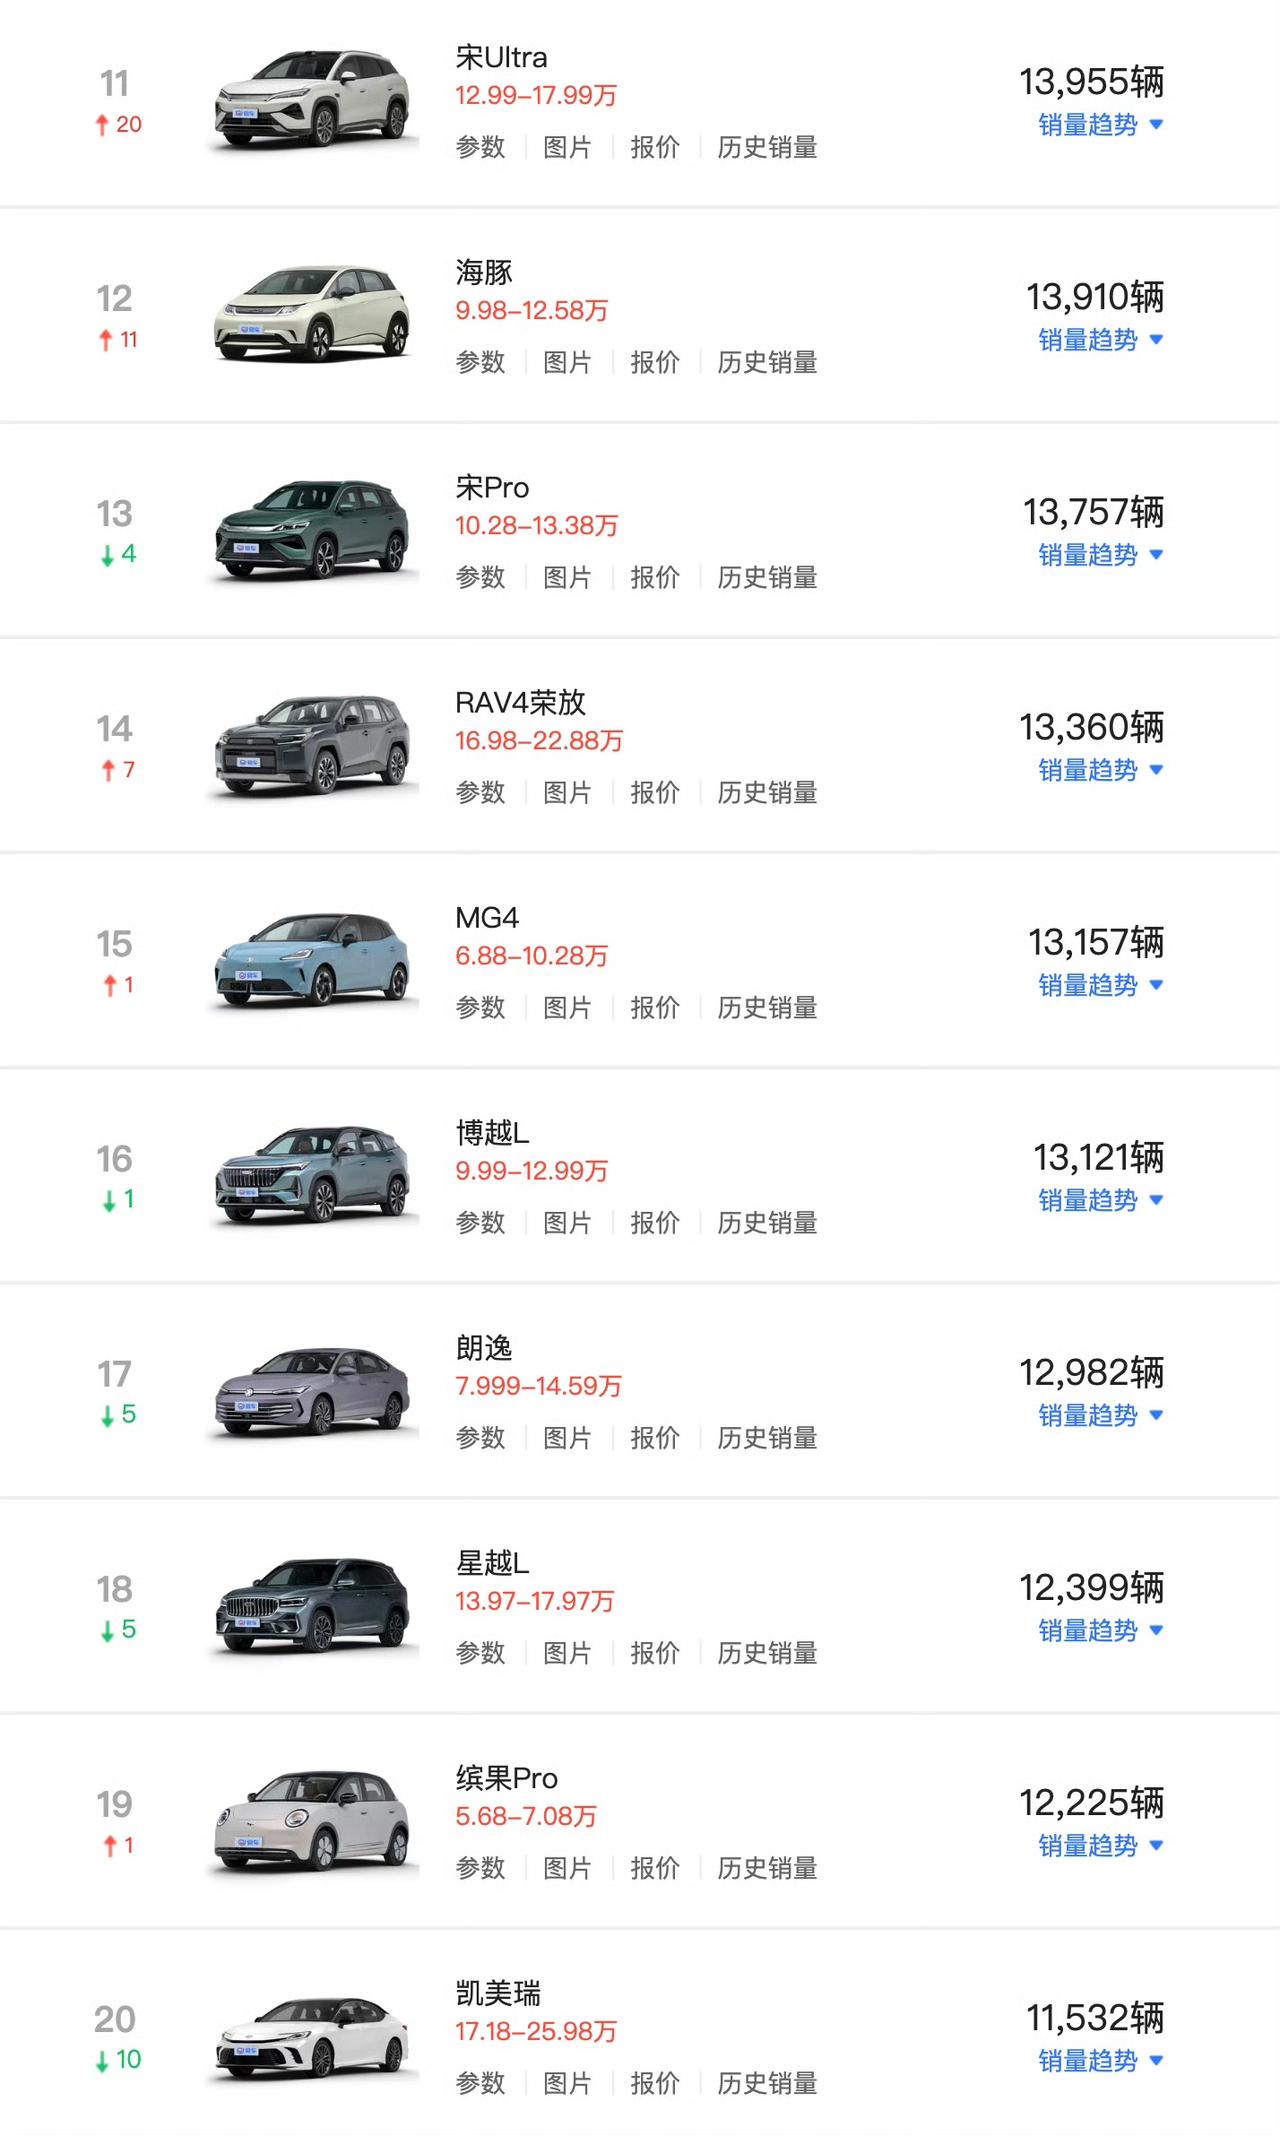Expand 销量趋势 for 宋Ultra
This screenshot has height=2136, width=1280.
(x=1100, y=125)
